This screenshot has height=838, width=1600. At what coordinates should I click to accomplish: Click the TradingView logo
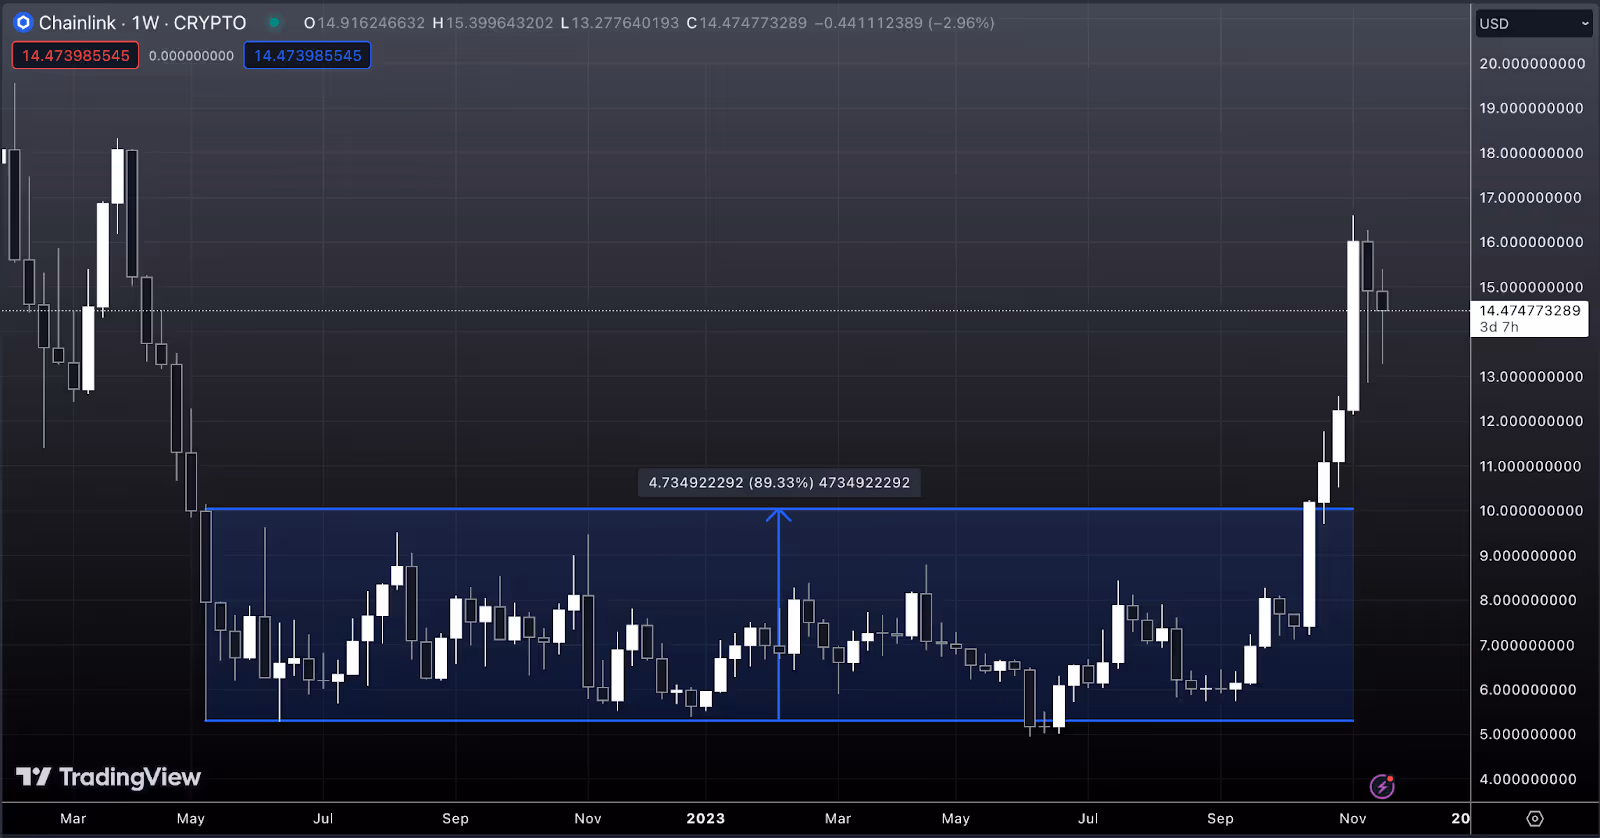tap(108, 777)
